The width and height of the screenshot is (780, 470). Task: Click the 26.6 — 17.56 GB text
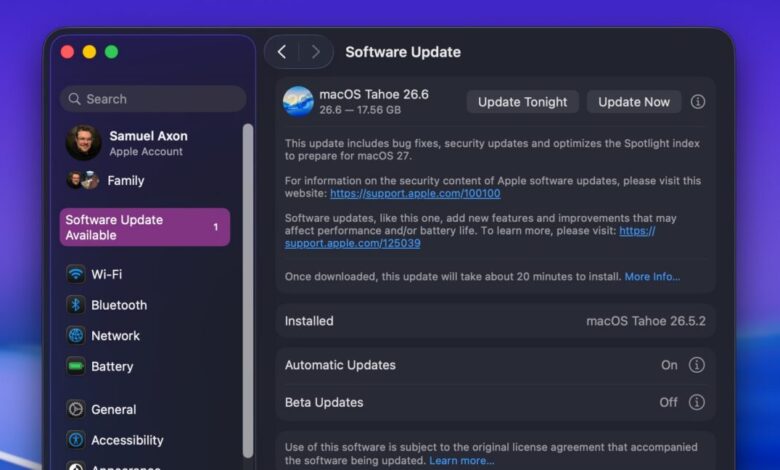tap(360, 110)
